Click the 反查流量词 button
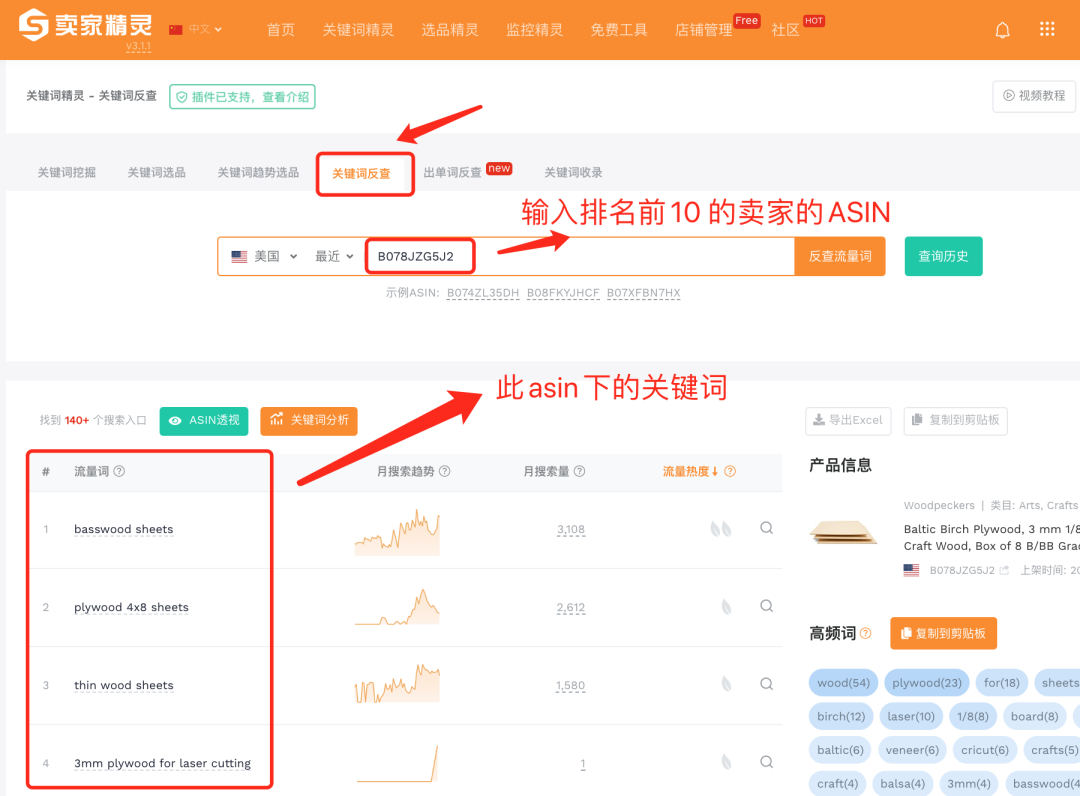This screenshot has width=1080, height=796. point(840,256)
